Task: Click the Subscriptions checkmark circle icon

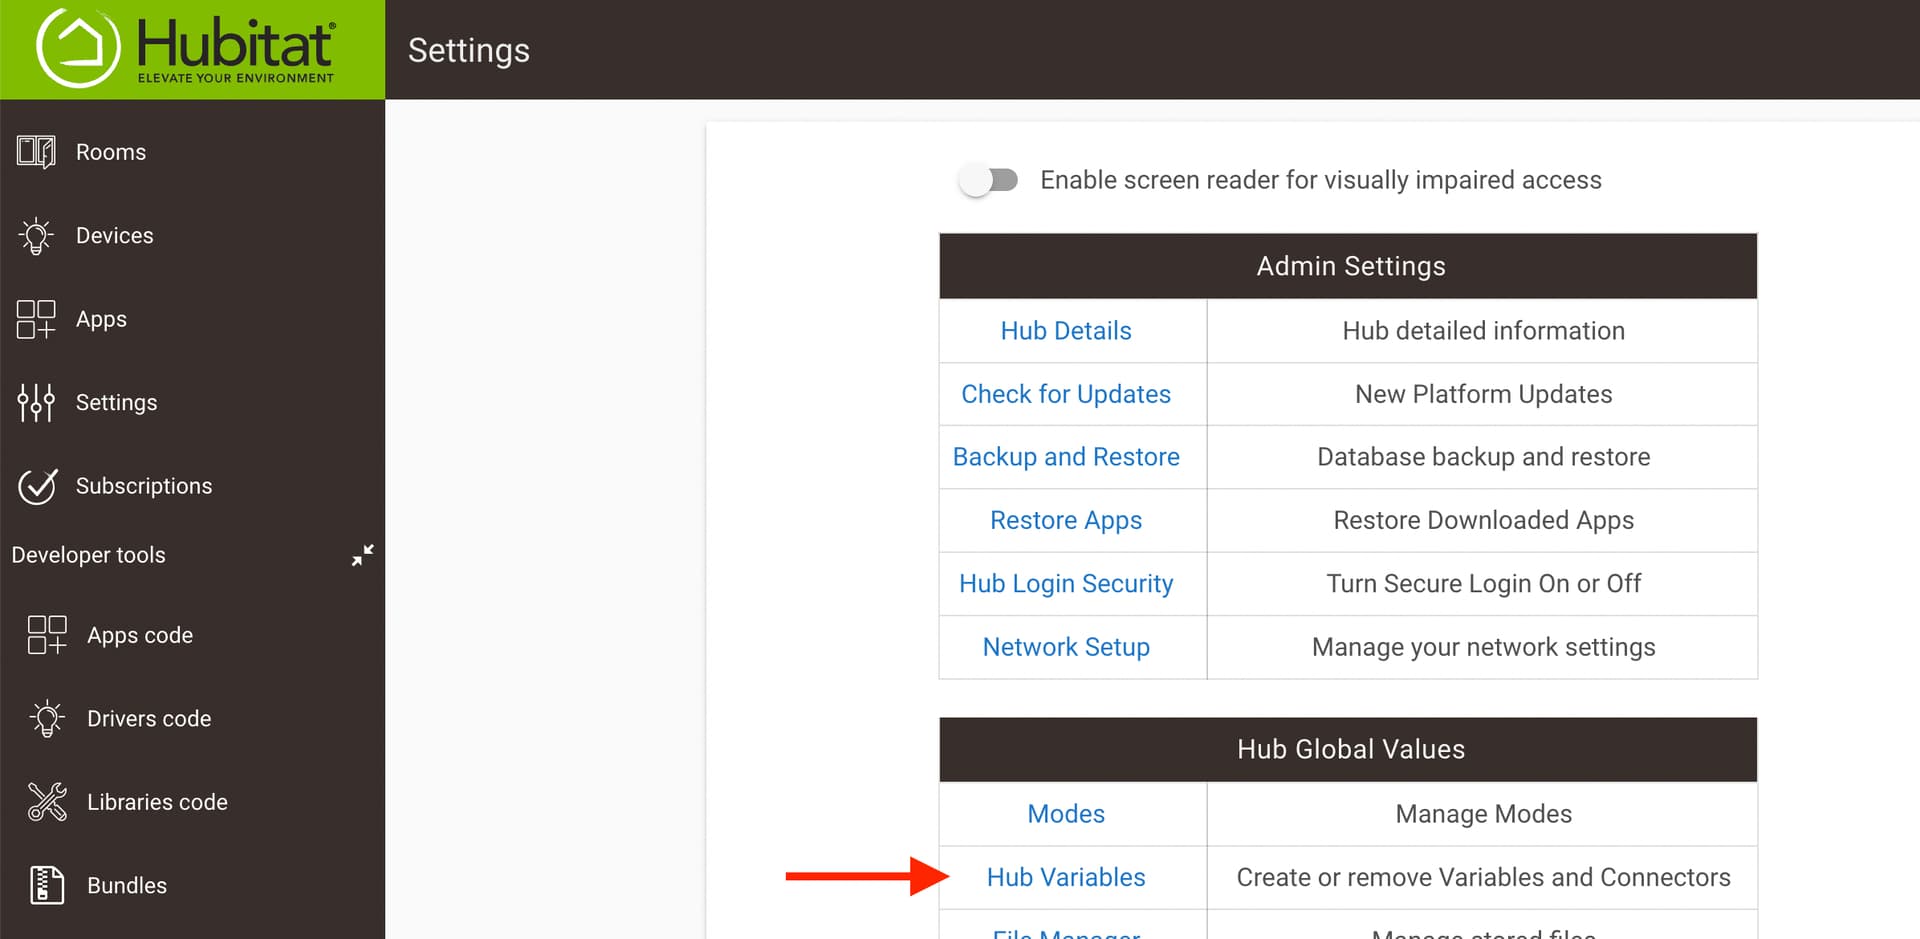Action: (x=37, y=486)
